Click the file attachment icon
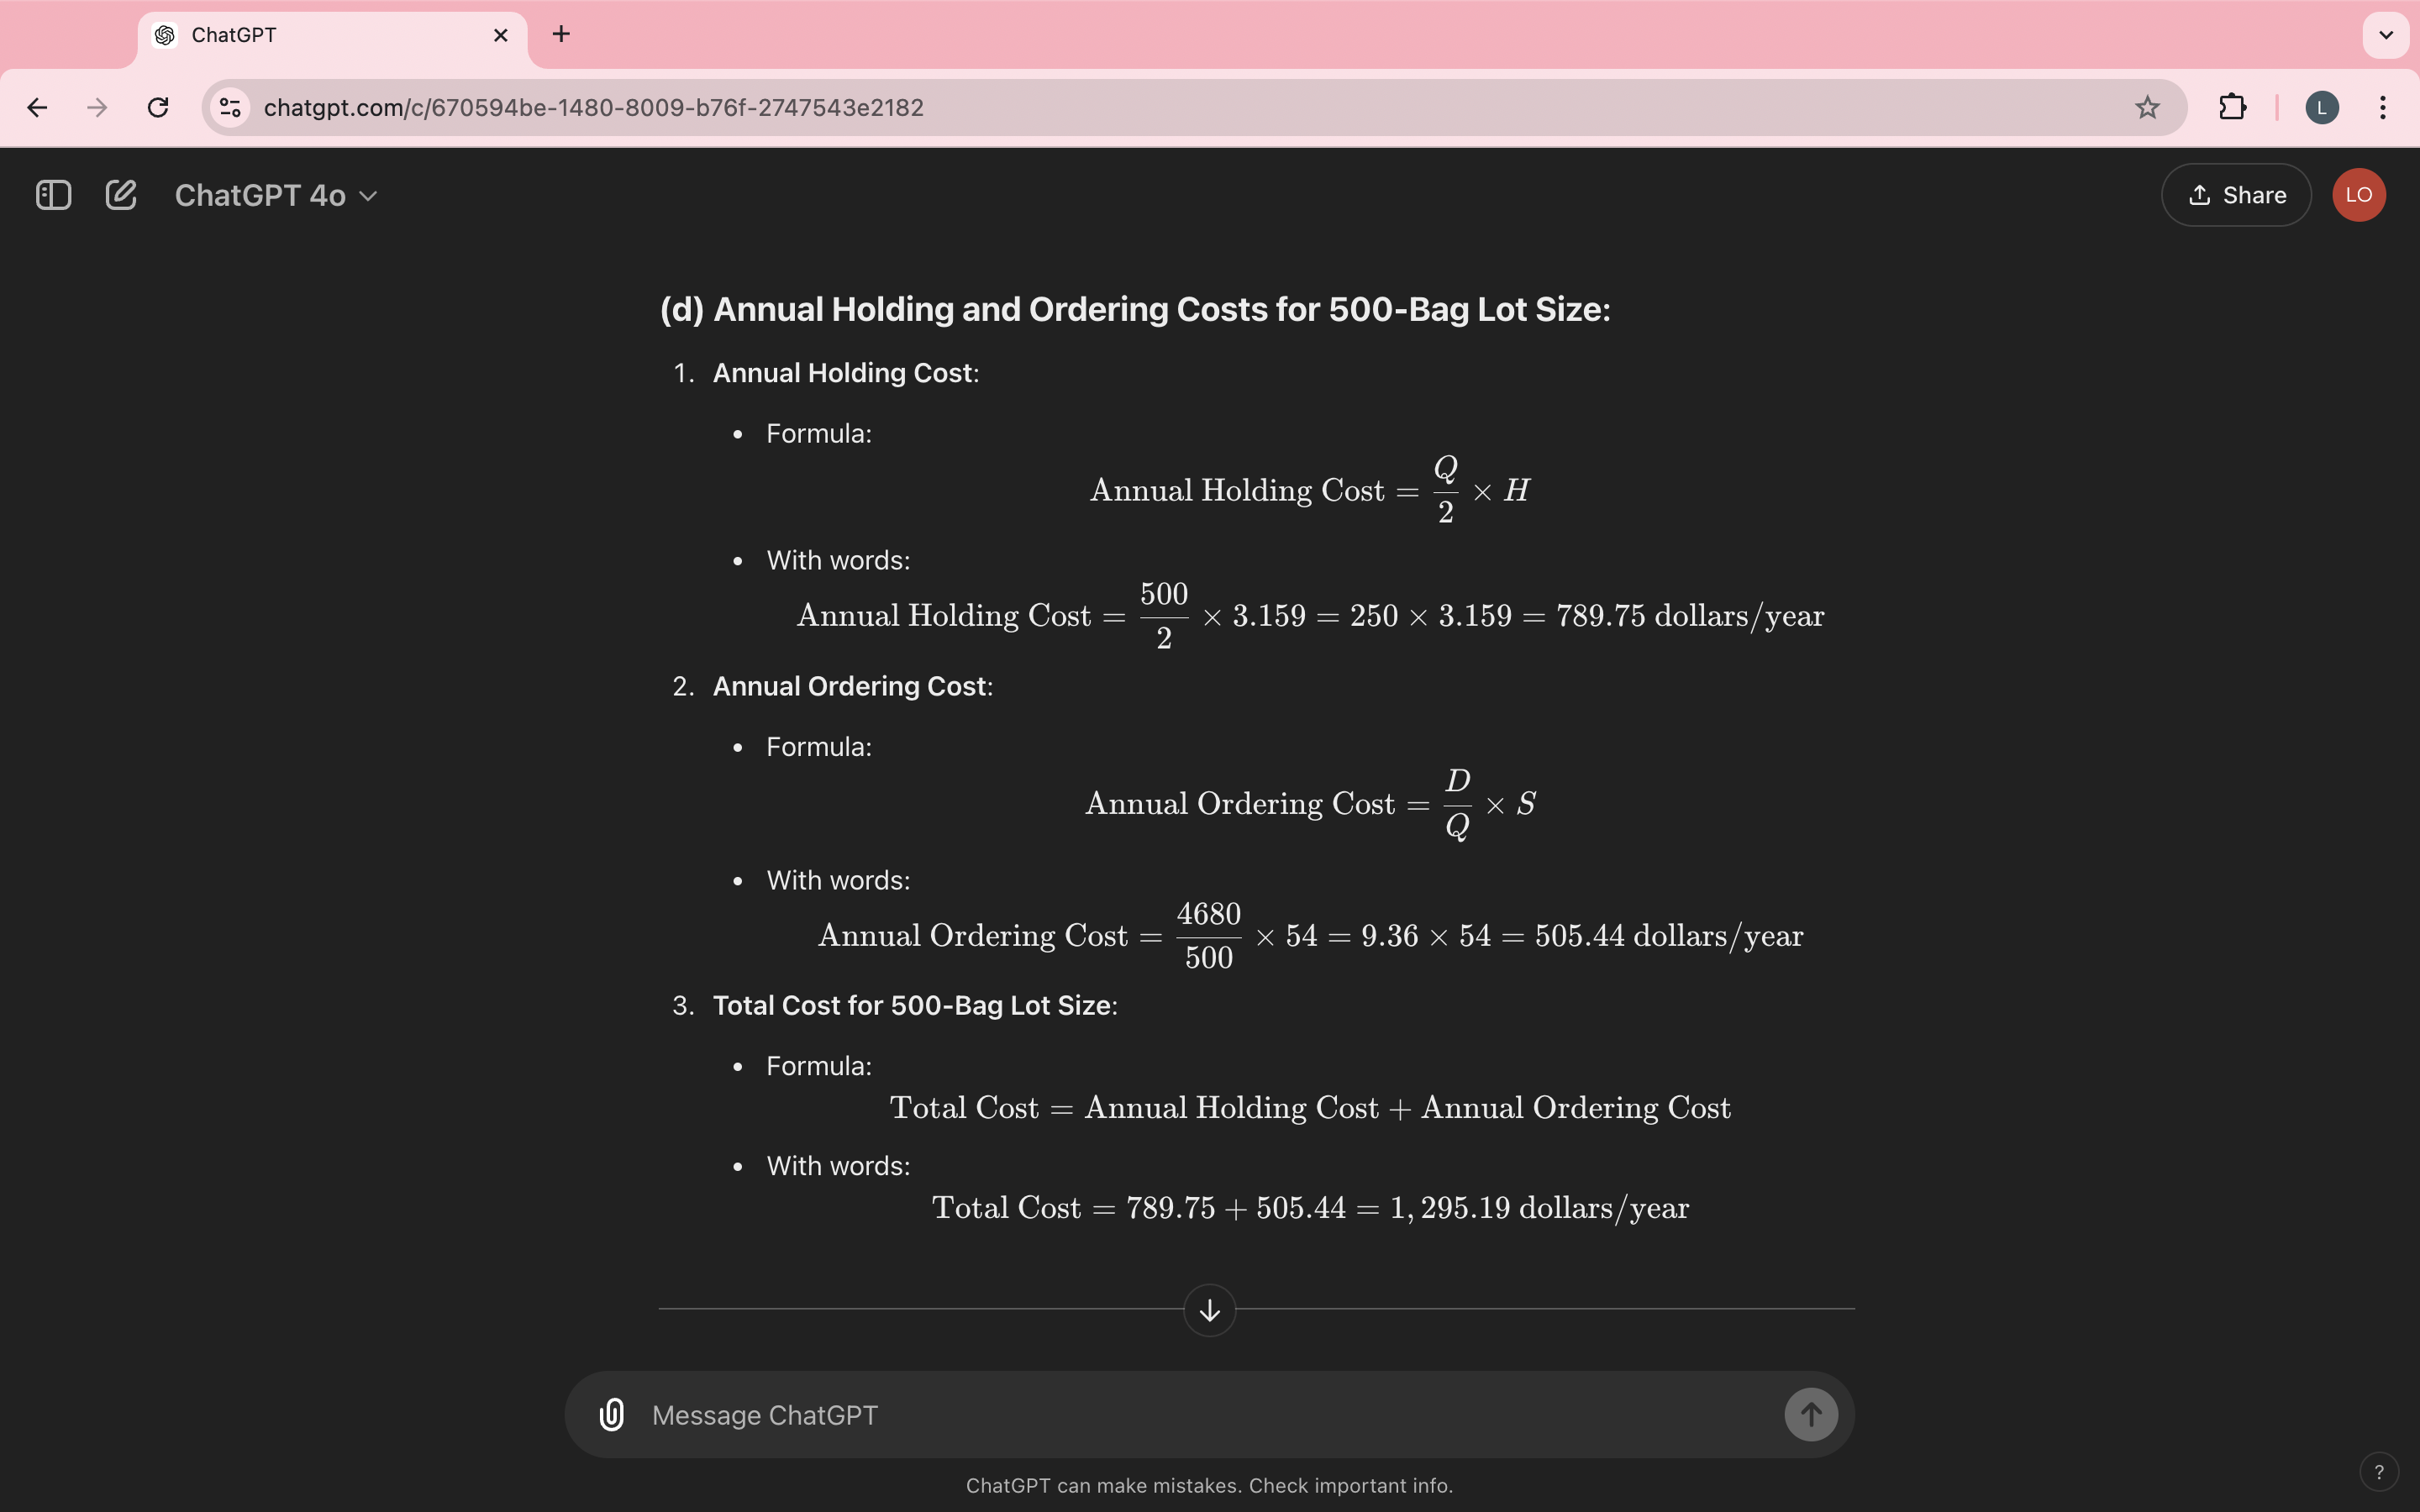This screenshot has height=1512, width=2420. (x=612, y=1413)
